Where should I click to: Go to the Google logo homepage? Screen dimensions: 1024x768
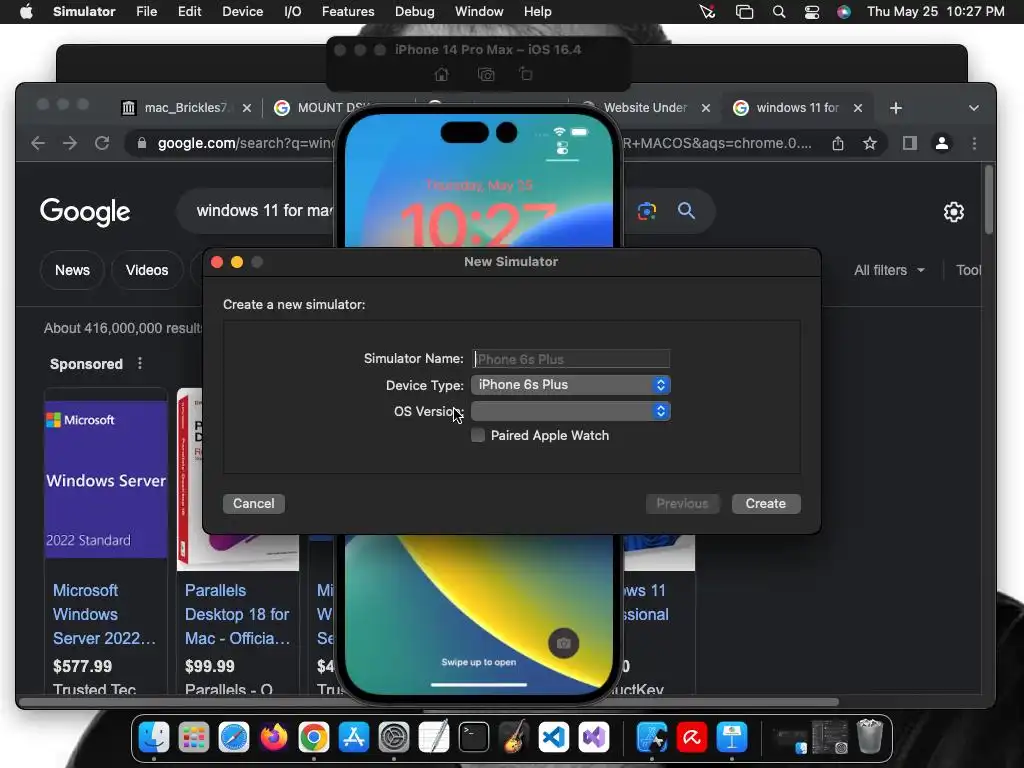(x=85, y=212)
